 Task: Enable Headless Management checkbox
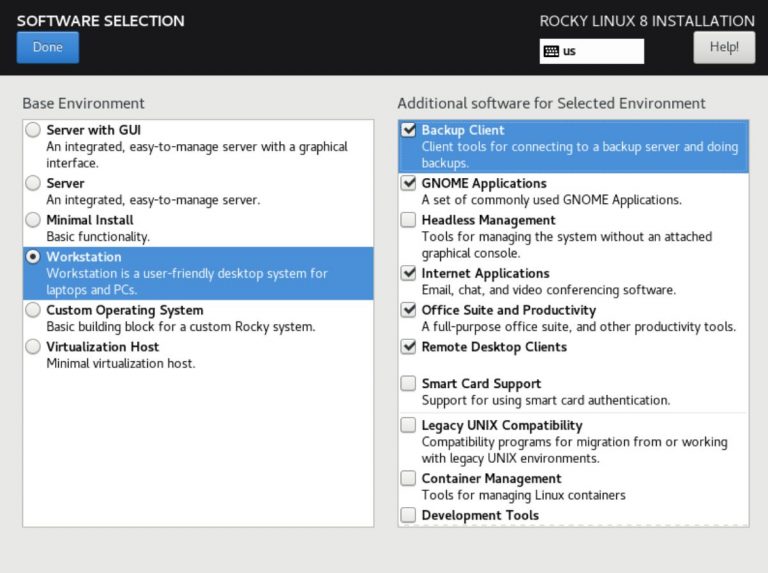408,220
